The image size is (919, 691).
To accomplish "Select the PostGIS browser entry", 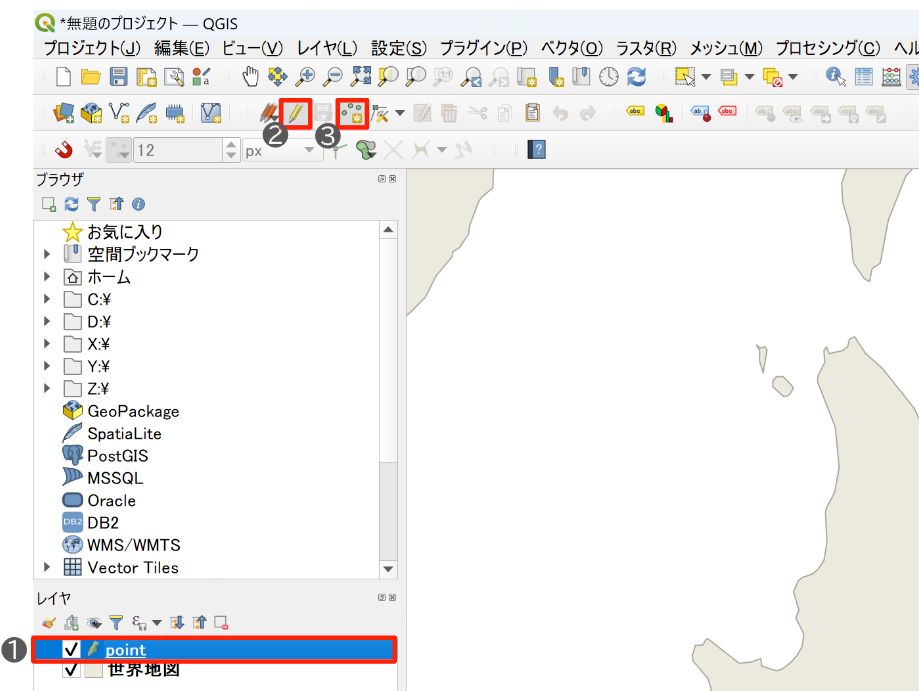I will pyautogui.click(x=117, y=455).
